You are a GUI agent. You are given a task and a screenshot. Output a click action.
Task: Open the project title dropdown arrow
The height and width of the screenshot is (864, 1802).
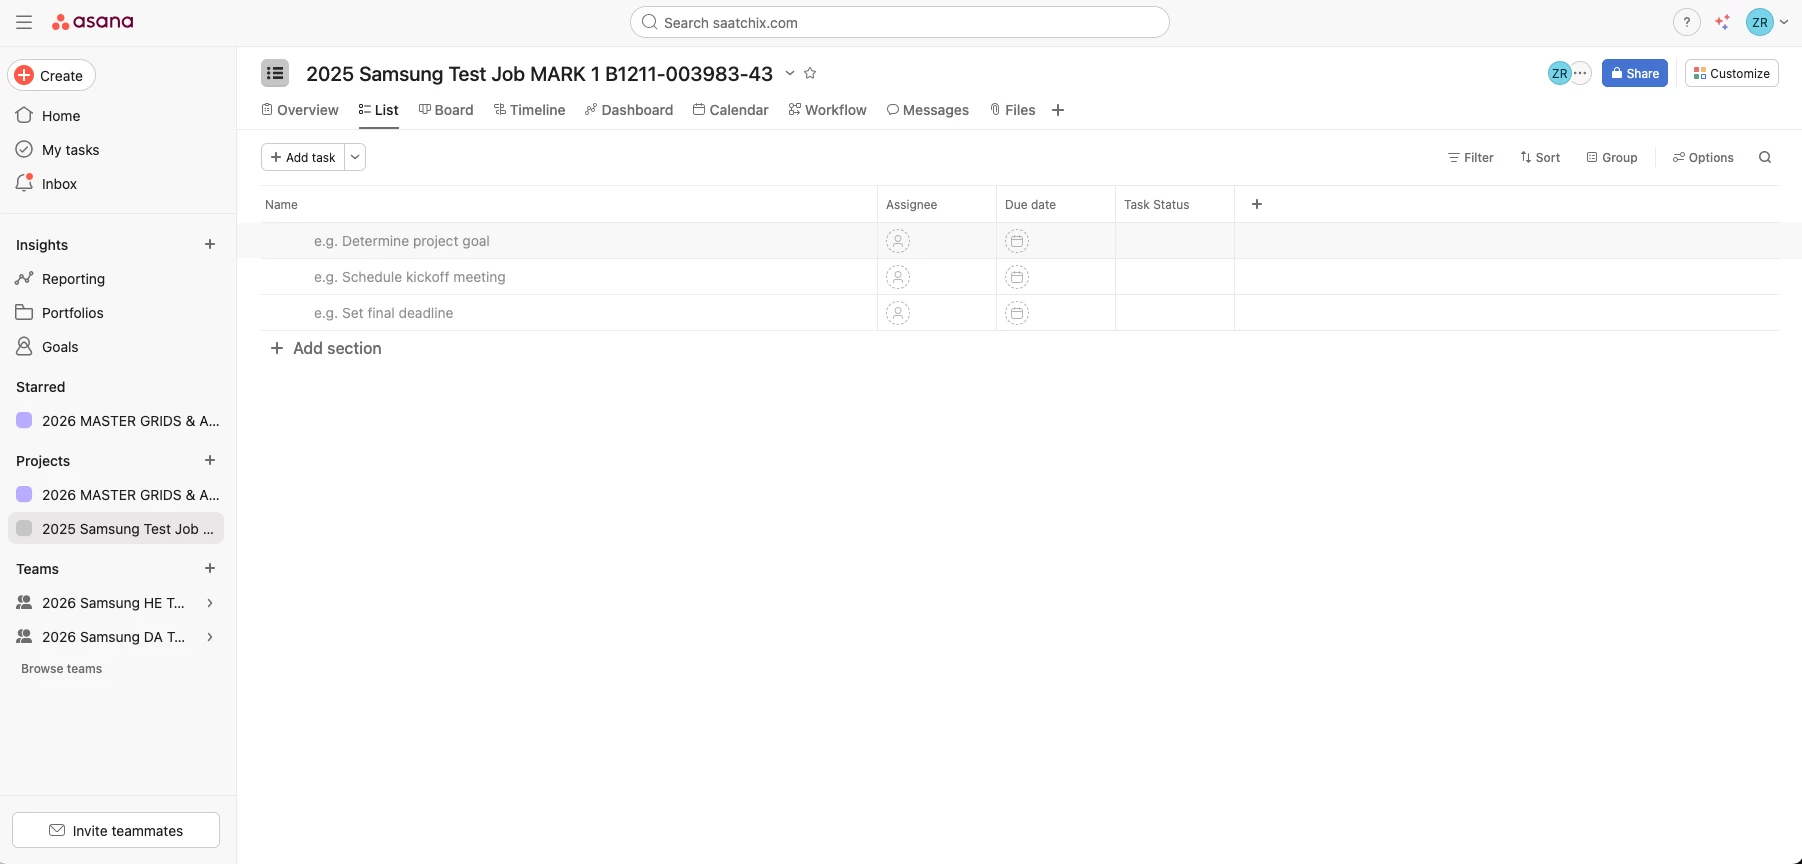[789, 73]
